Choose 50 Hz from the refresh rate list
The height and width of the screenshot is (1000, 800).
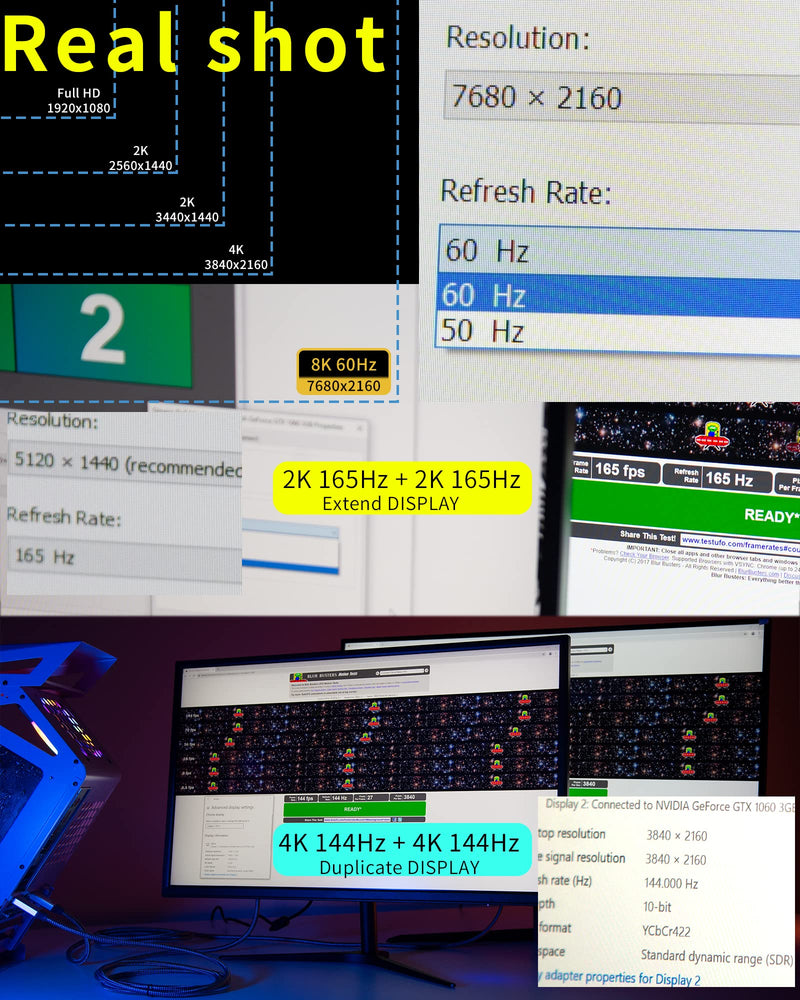pyautogui.click(x=618, y=331)
